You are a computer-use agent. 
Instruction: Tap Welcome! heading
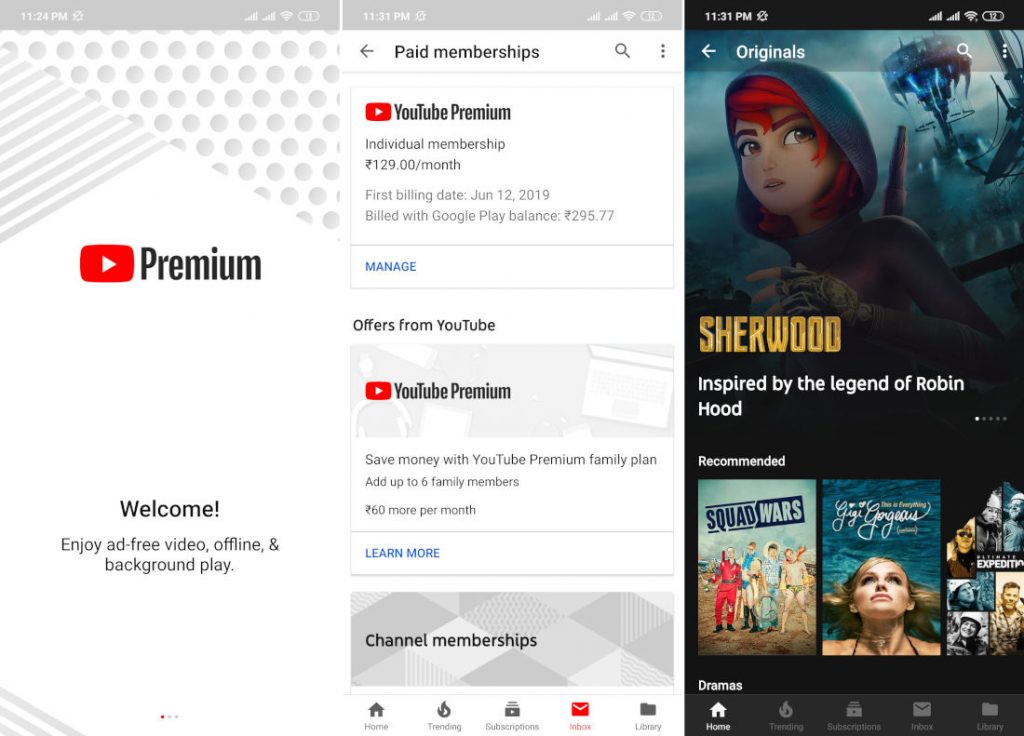[x=170, y=509]
